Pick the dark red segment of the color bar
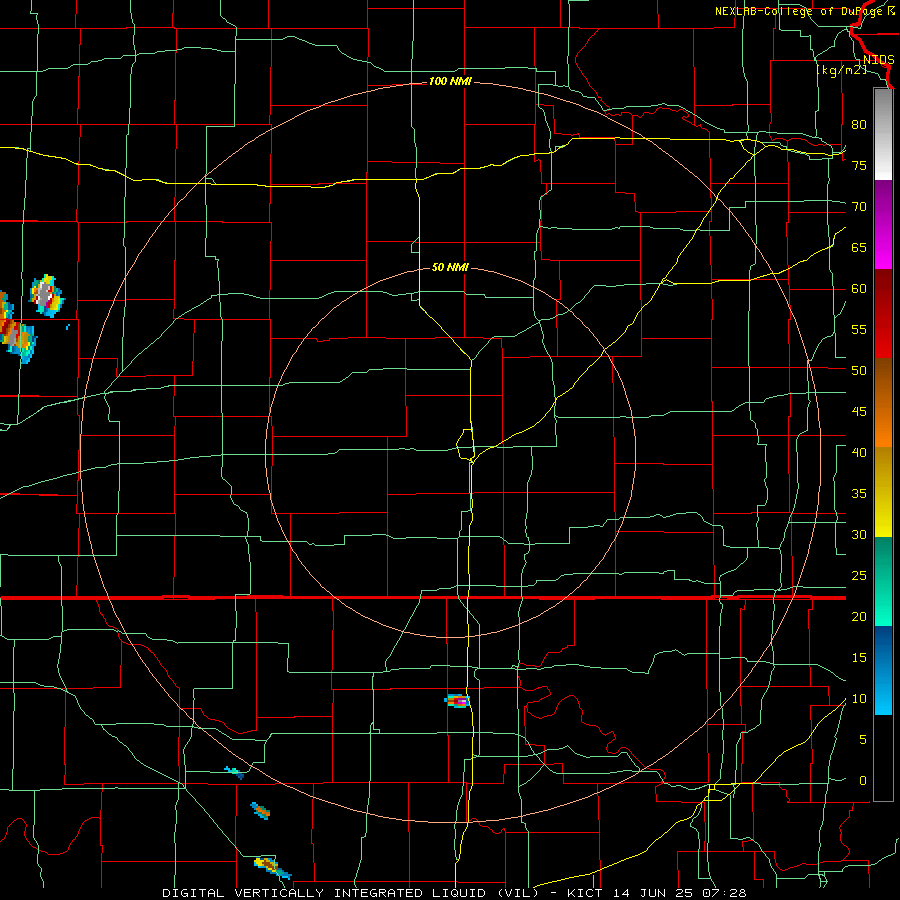This screenshot has width=900, height=900. point(883,314)
